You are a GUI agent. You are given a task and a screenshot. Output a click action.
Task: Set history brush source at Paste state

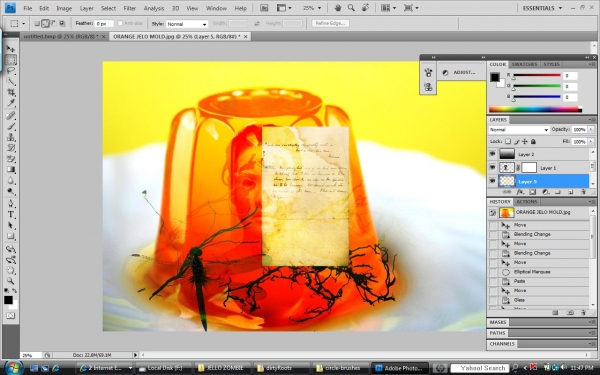[x=493, y=281]
